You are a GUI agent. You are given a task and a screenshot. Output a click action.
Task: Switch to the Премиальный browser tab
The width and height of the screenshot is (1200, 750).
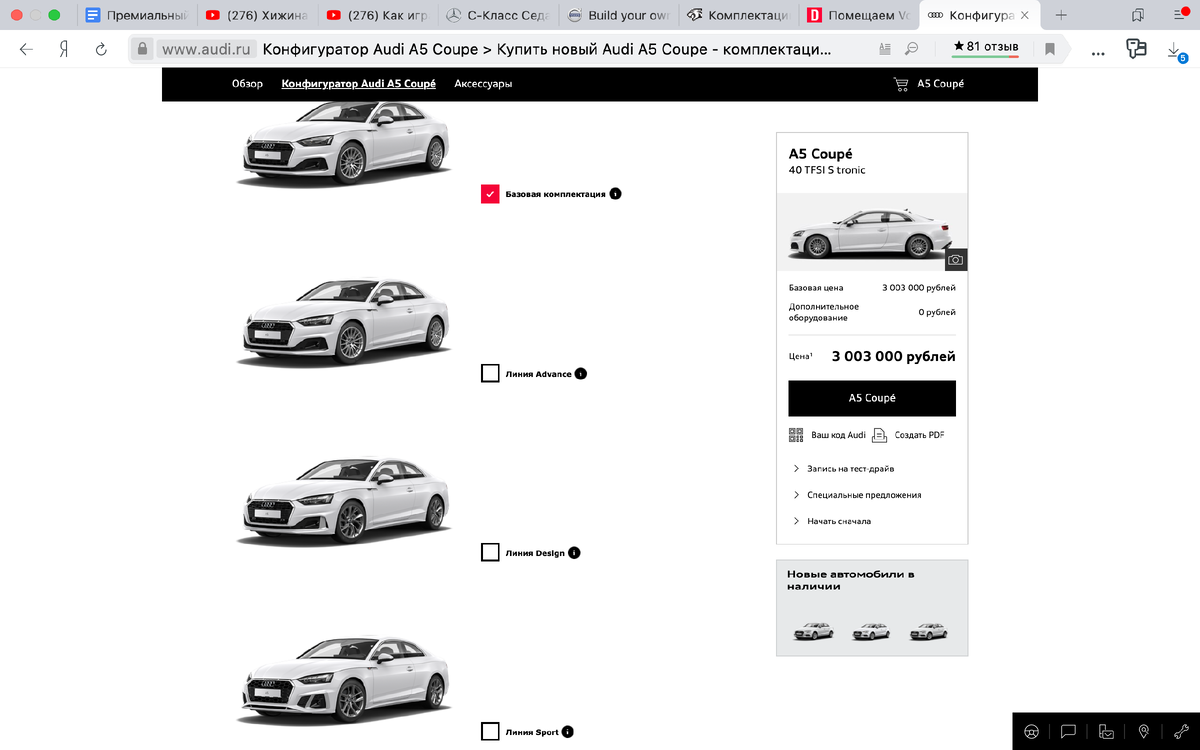(x=136, y=15)
